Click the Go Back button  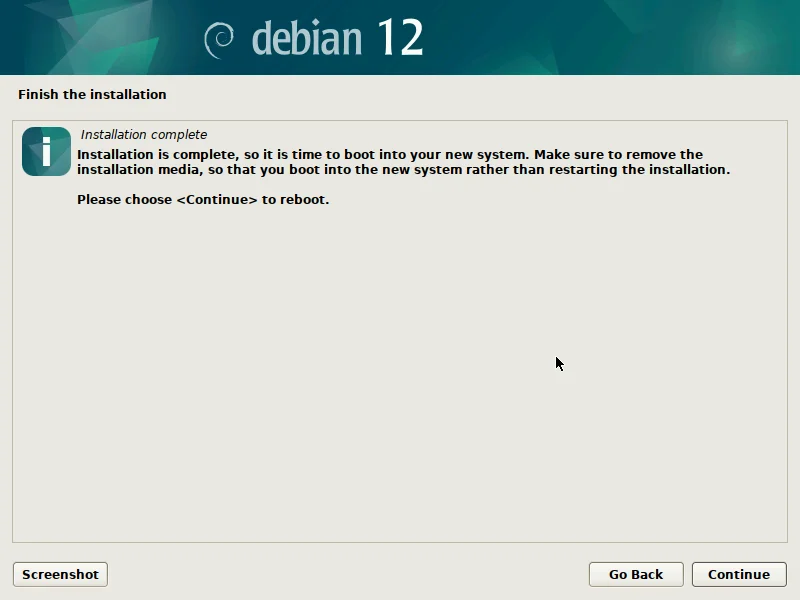tap(636, 574)
